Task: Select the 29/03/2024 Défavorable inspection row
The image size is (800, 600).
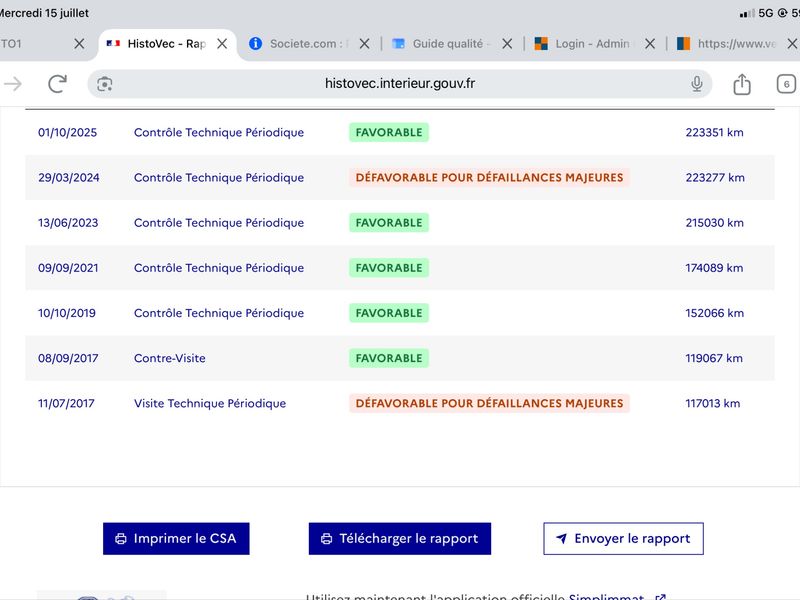Action: click(399, 178)
